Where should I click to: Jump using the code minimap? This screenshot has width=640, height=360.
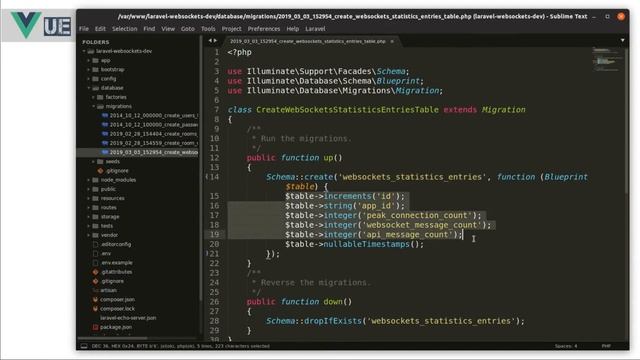[606, 60]
